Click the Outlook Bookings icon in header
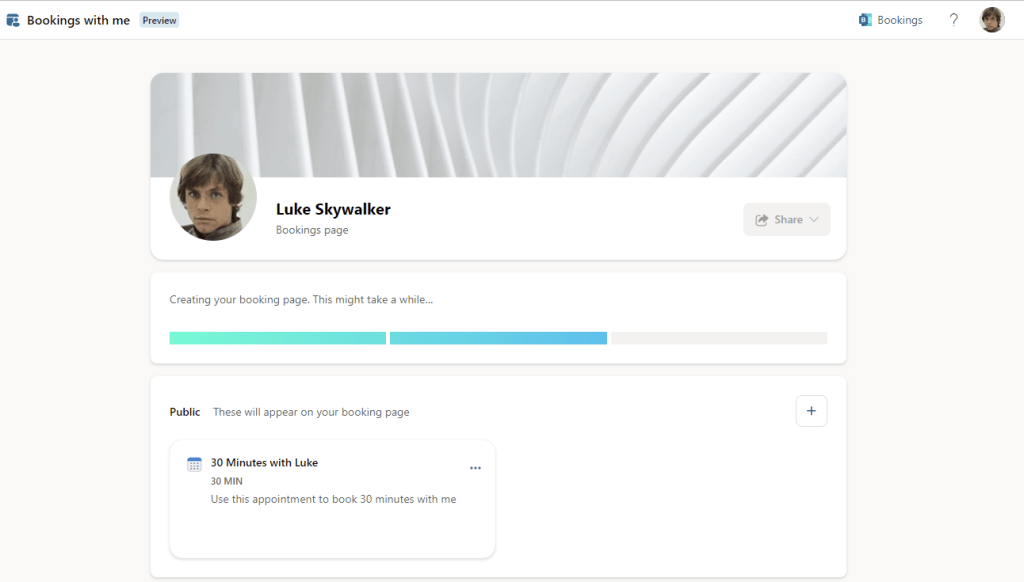Viewport: 1024px width, 582px height. [865, 20]
